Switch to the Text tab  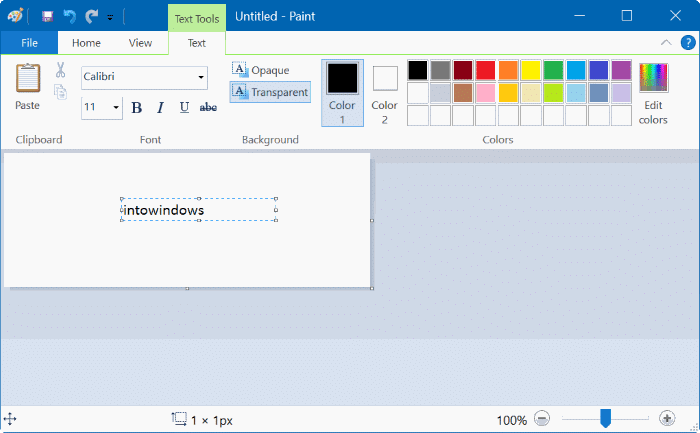(x=196, y=43)
